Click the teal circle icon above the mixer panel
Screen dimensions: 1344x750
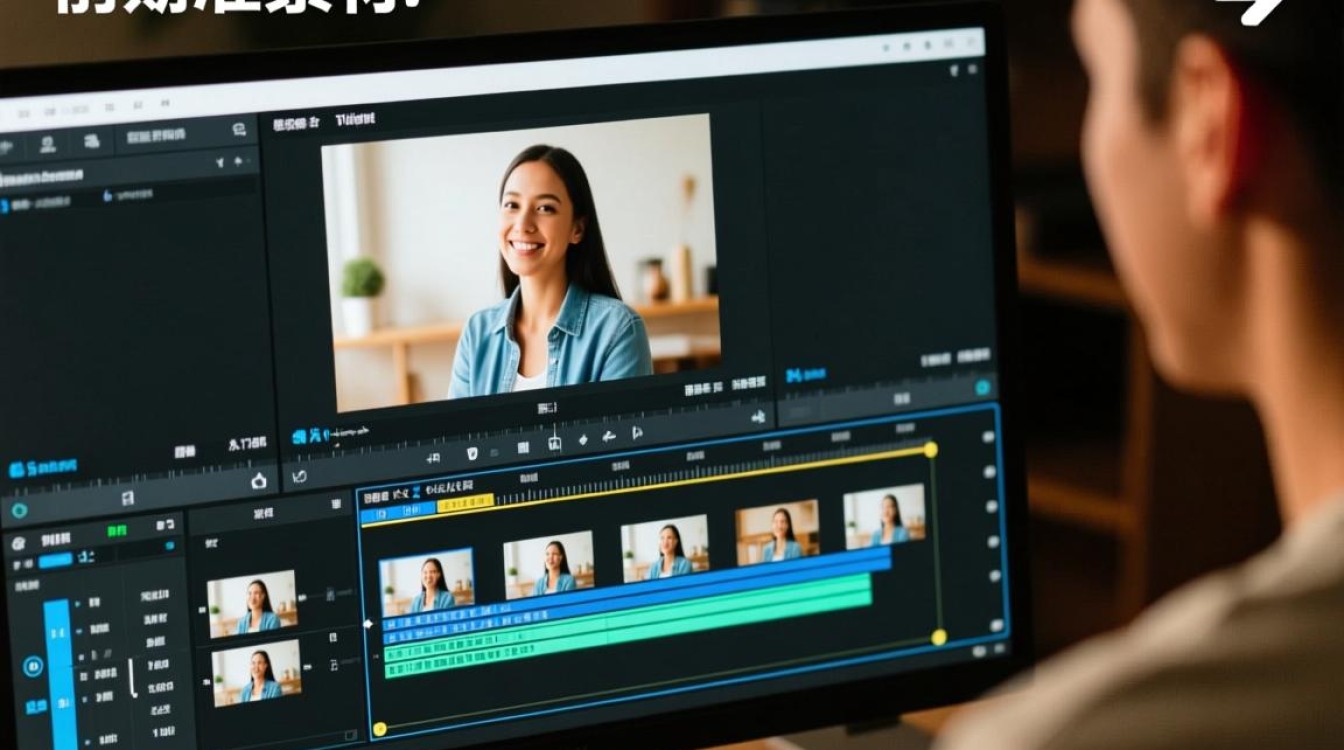(x=19, y=510)
